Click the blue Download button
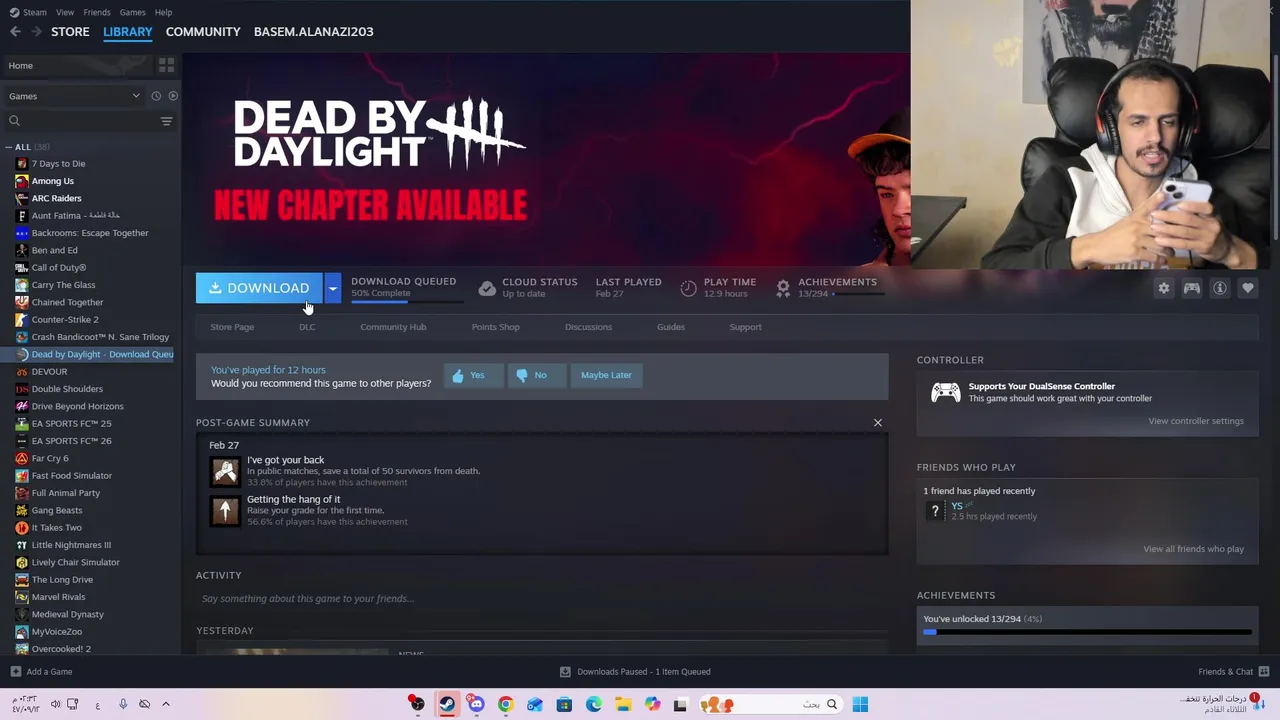 click(259, 288)
